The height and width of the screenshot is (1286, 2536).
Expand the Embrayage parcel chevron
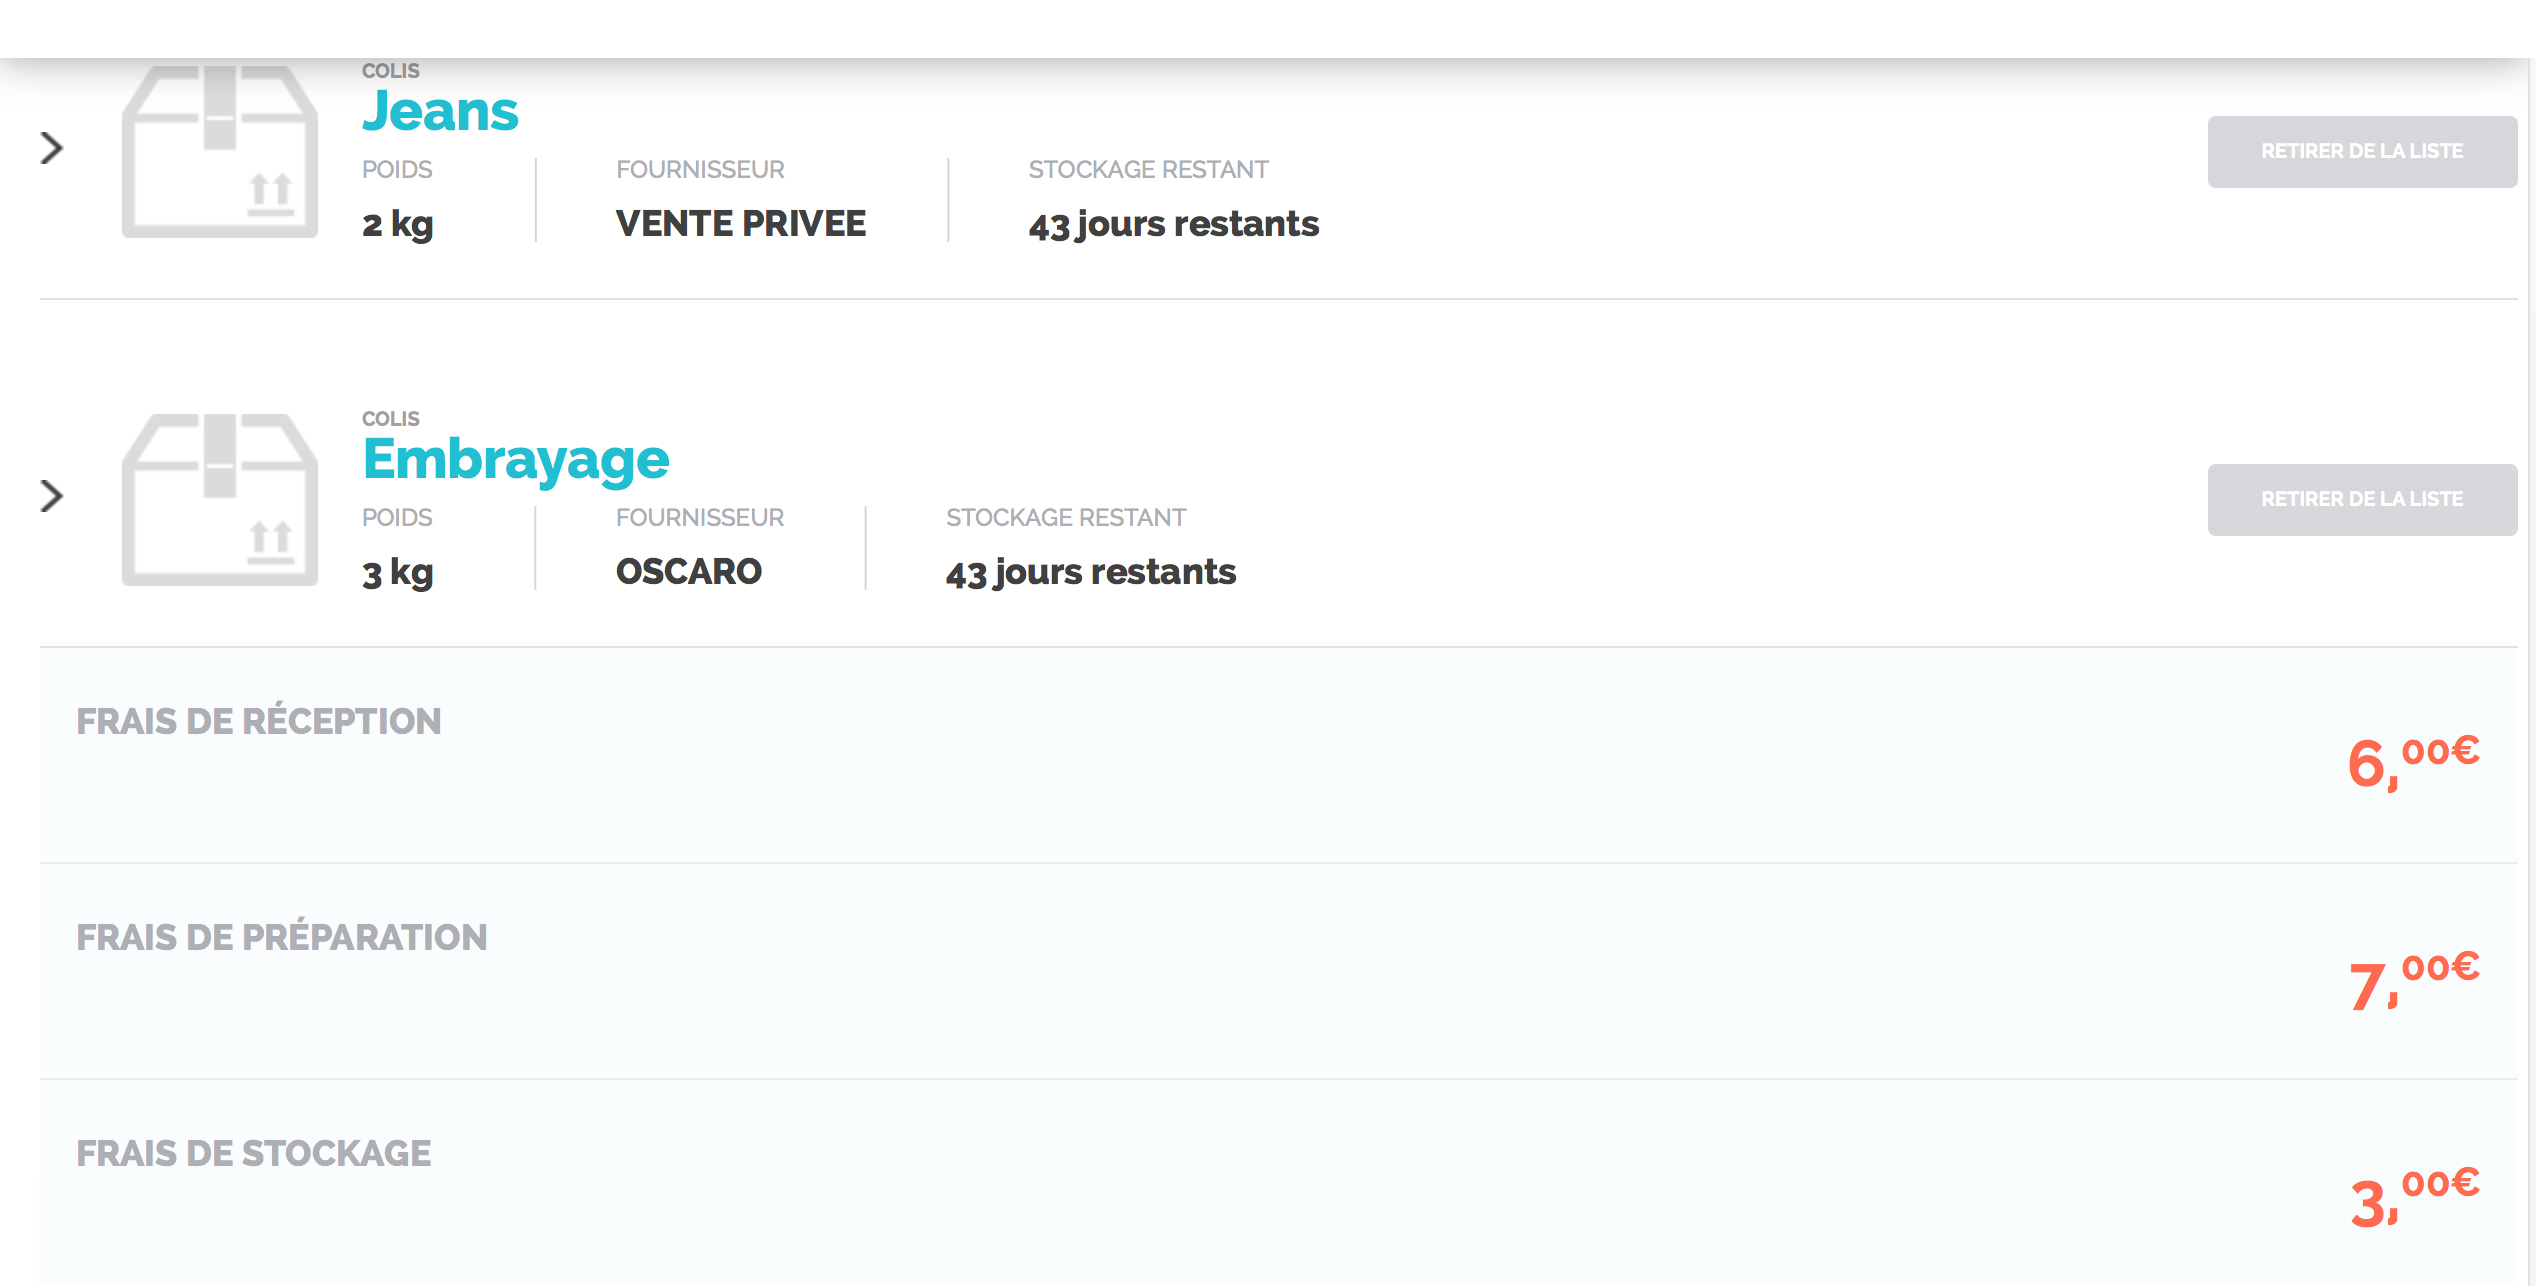point(52,496)
